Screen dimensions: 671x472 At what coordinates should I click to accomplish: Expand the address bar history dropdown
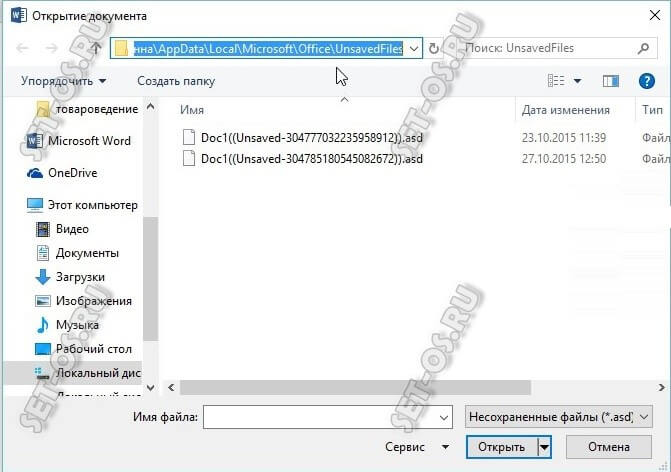click(x=414, y=48)
